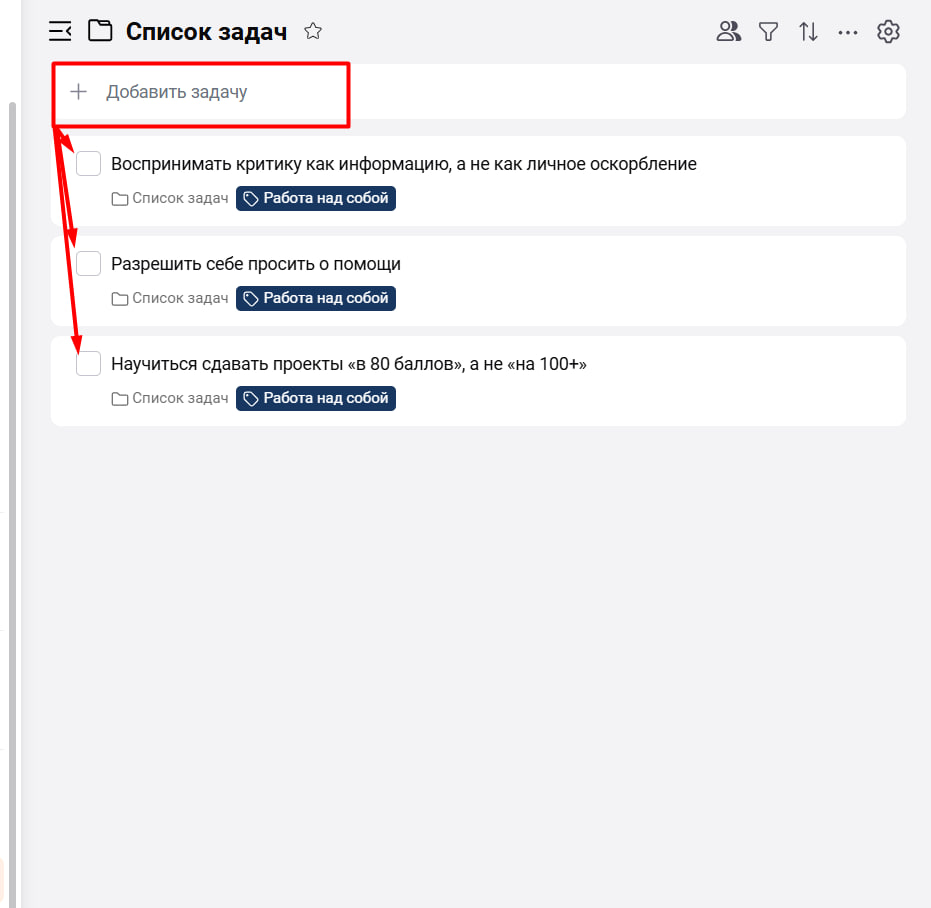This screenshot has height=908, width=931.
Task: Open the list settings gear icon
Action: pos(888,32)
